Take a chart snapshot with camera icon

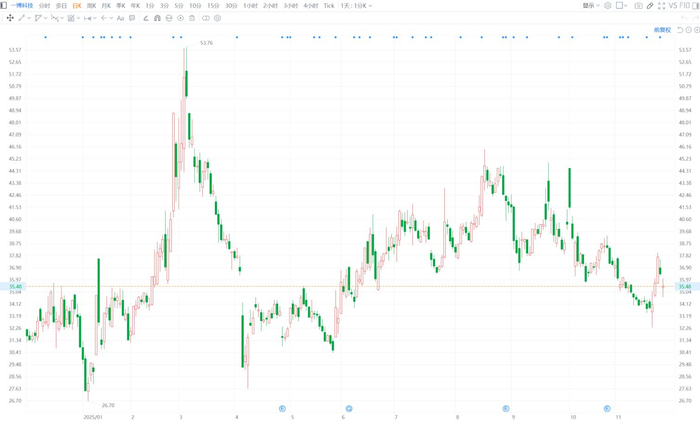pyautogui.click(x=638, y=6)
